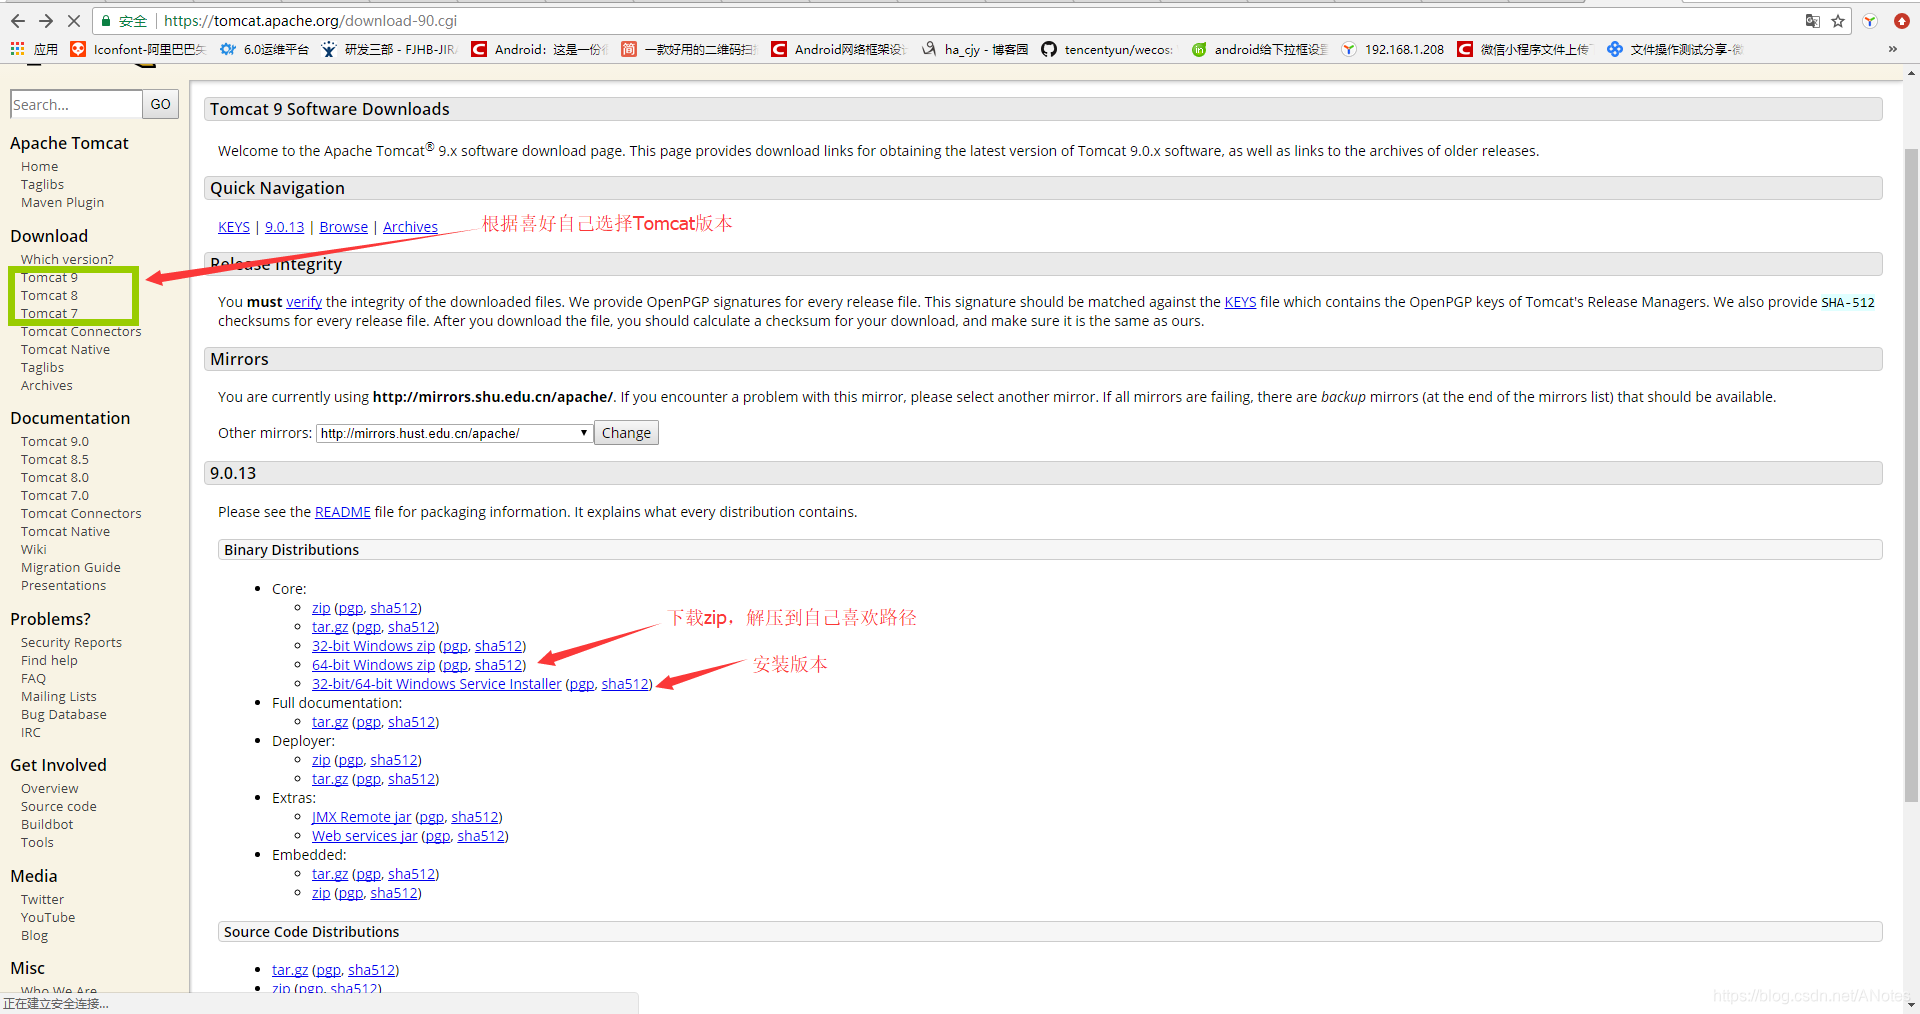Open the Iconfont bookmark
Screen dimensions: 1920x1014
click(138, 49)
